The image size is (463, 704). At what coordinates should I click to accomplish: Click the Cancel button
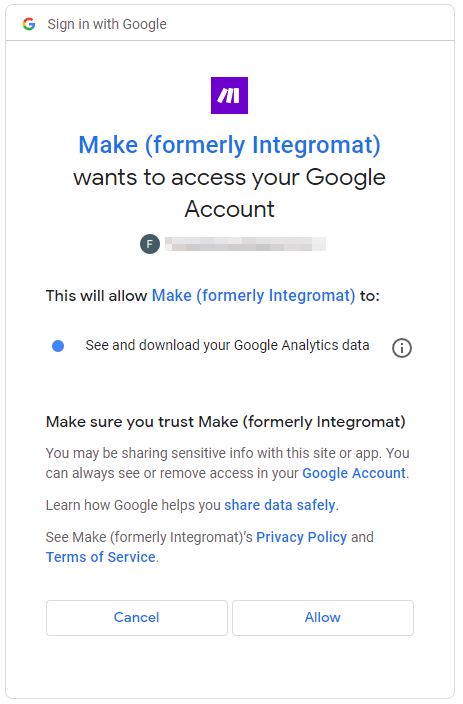coord(137,618)
